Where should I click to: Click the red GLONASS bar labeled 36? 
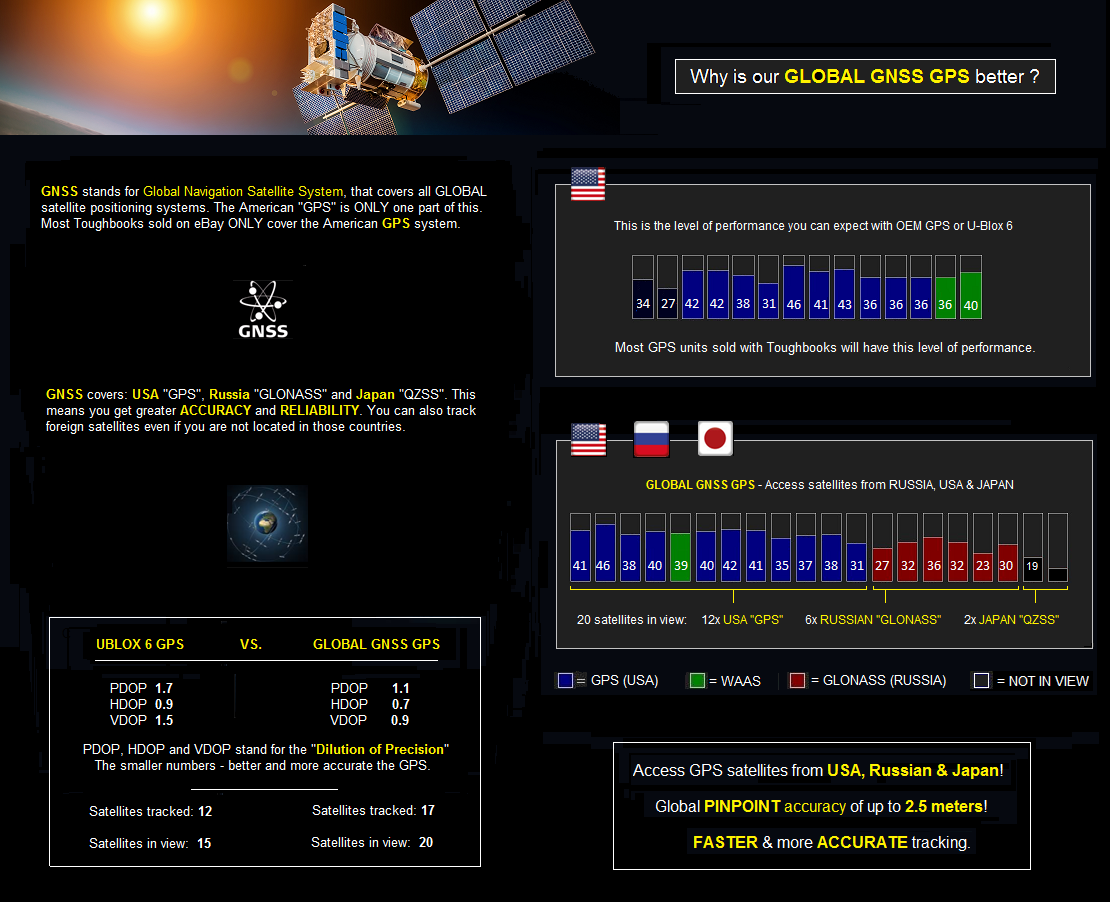tap(933, 547)
